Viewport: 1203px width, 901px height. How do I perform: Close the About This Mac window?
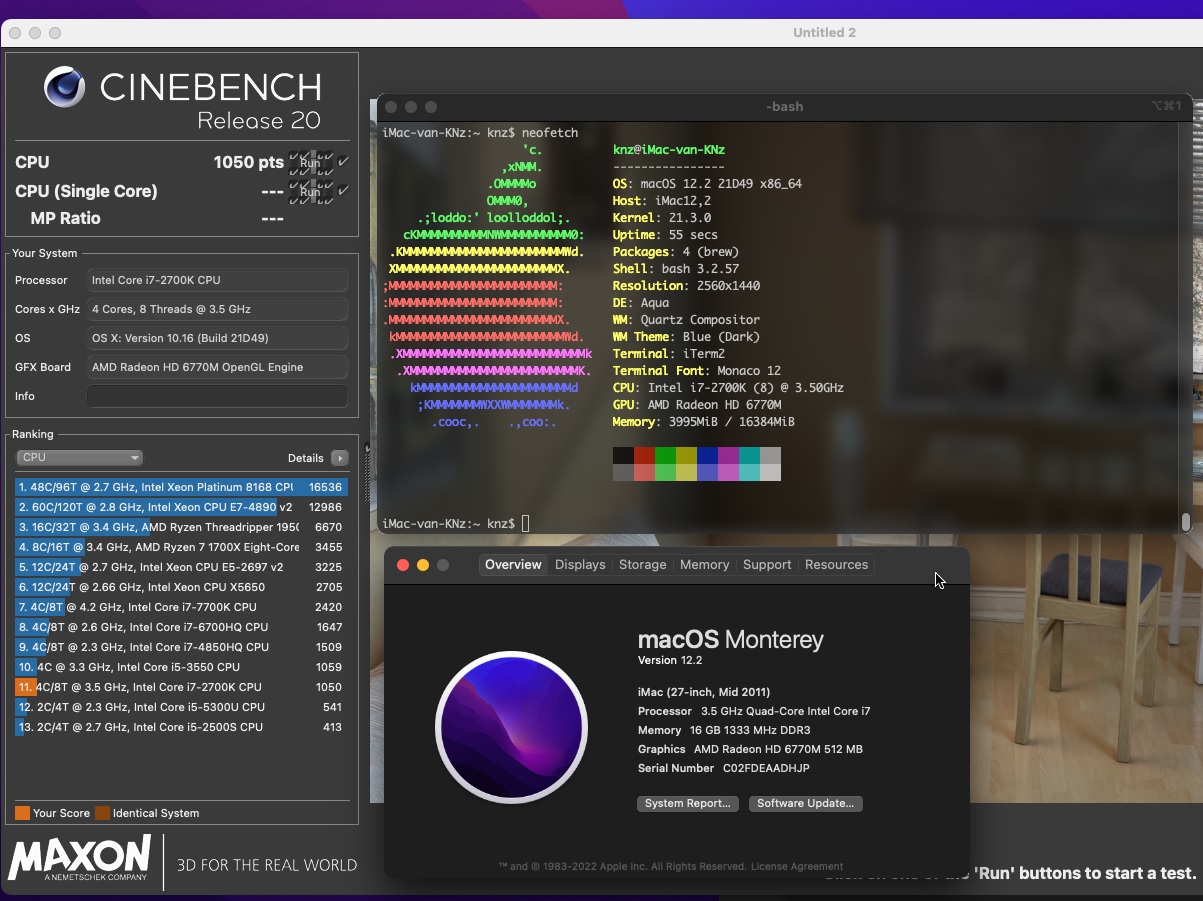click(x=403, y=565)
